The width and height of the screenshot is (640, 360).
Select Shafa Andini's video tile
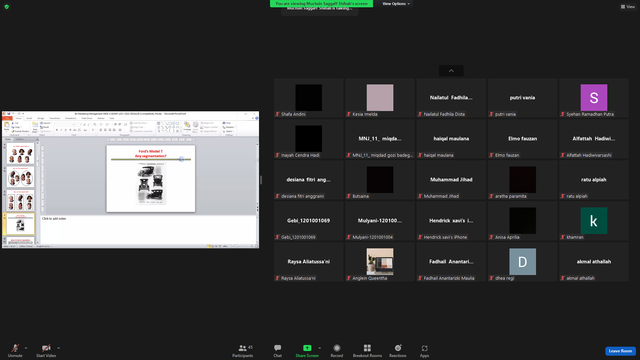309,98
